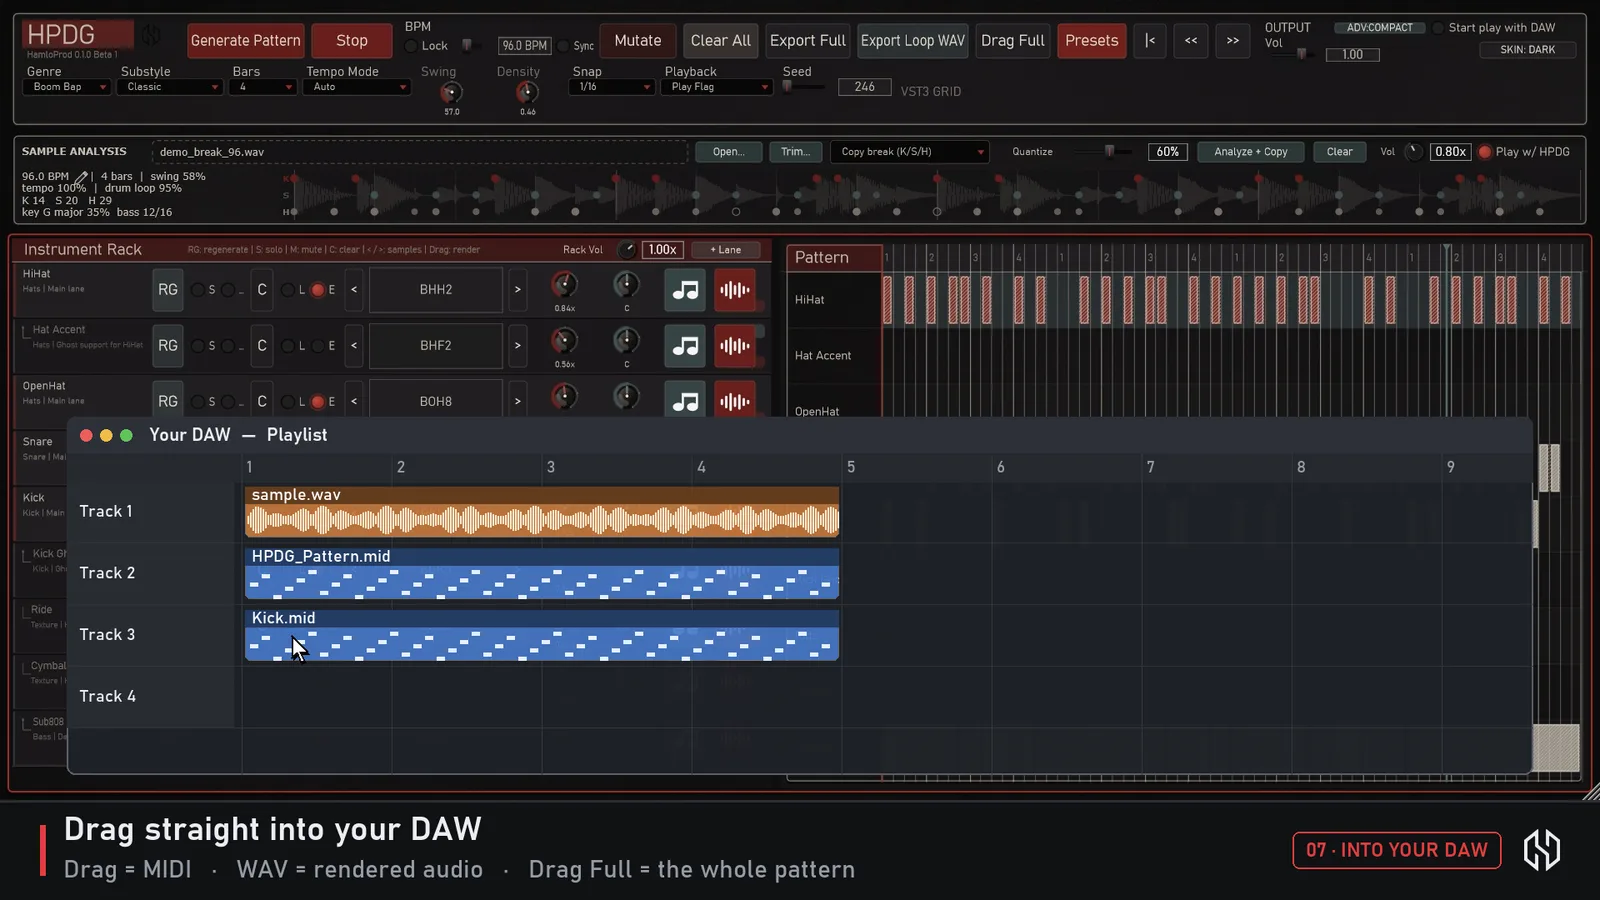Viewport: 1600px width, 900px height.
Task: Click the Quantize slider handle
Action: pyautogui.click(x=1109, y=151)
